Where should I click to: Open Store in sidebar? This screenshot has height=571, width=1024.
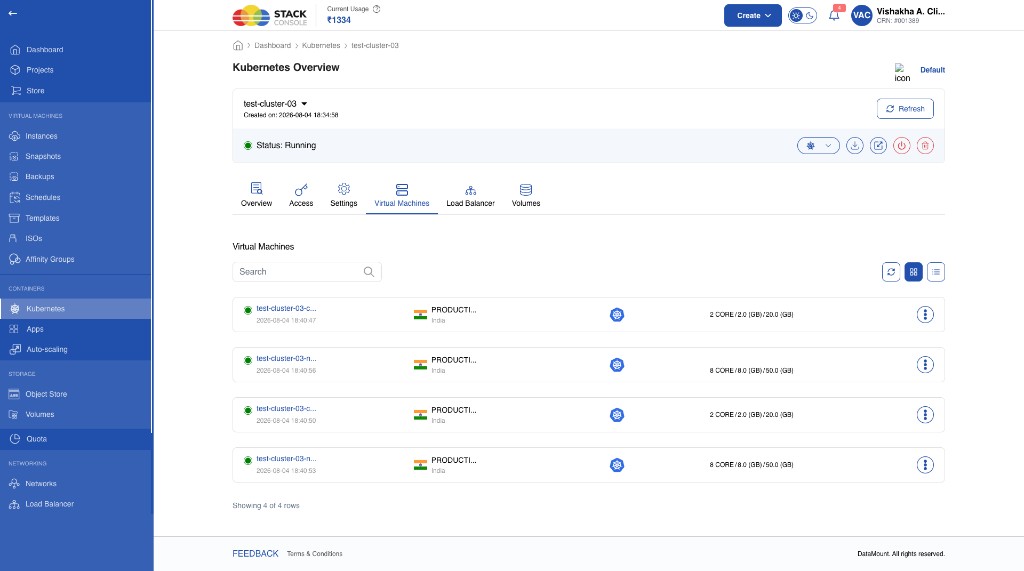(35, 91)
